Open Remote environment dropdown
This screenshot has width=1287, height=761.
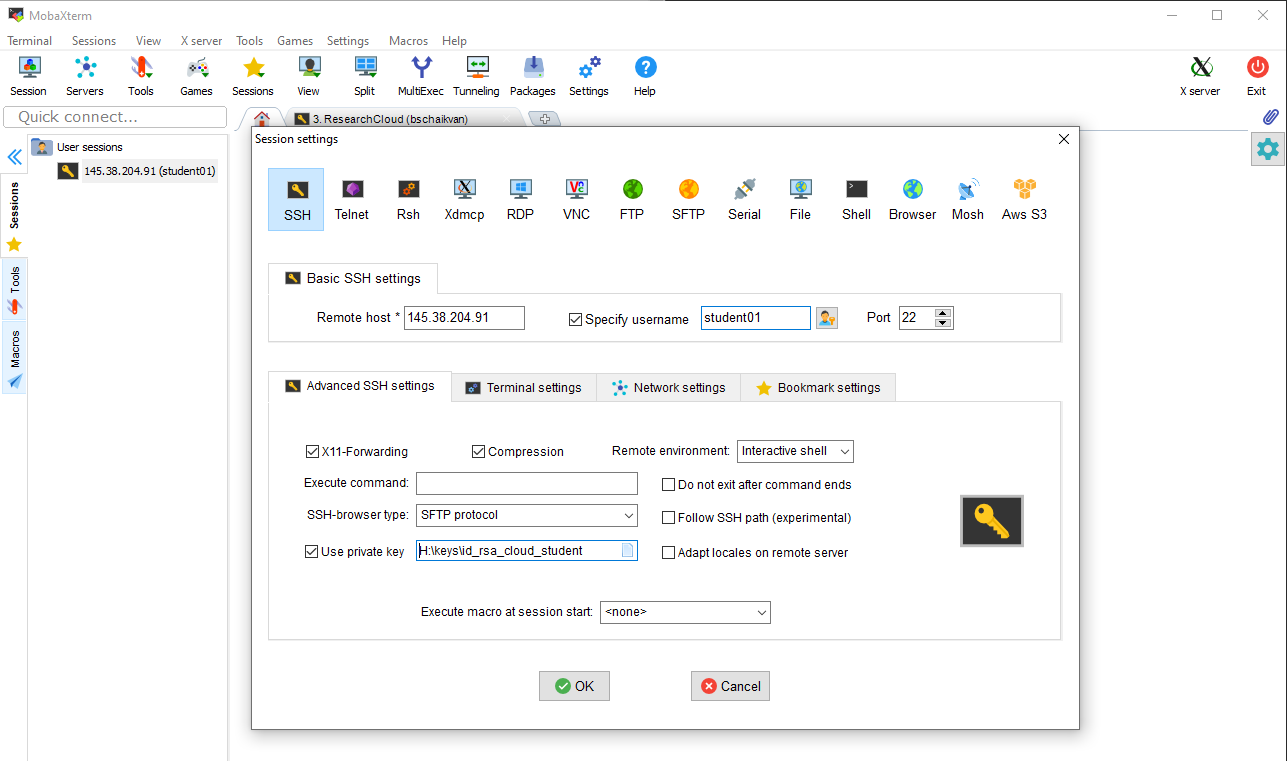(795, 451)
